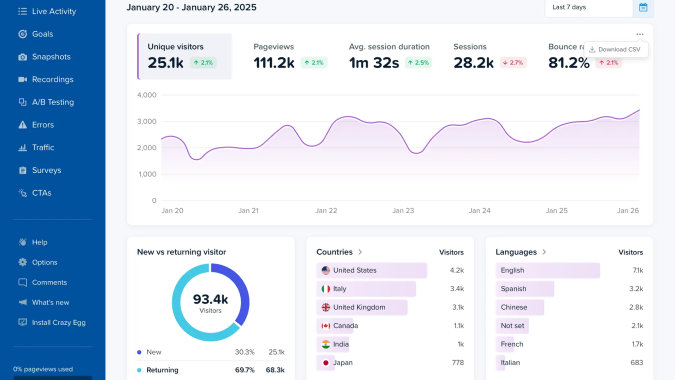Open A/B Testing page

pos(53,102)
